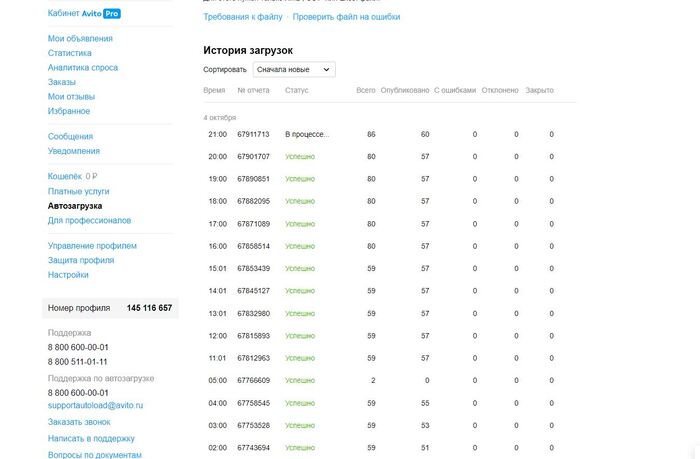Open Аналитика спроса page
Viewport: 700px width, 459px height.
[83, 67]
